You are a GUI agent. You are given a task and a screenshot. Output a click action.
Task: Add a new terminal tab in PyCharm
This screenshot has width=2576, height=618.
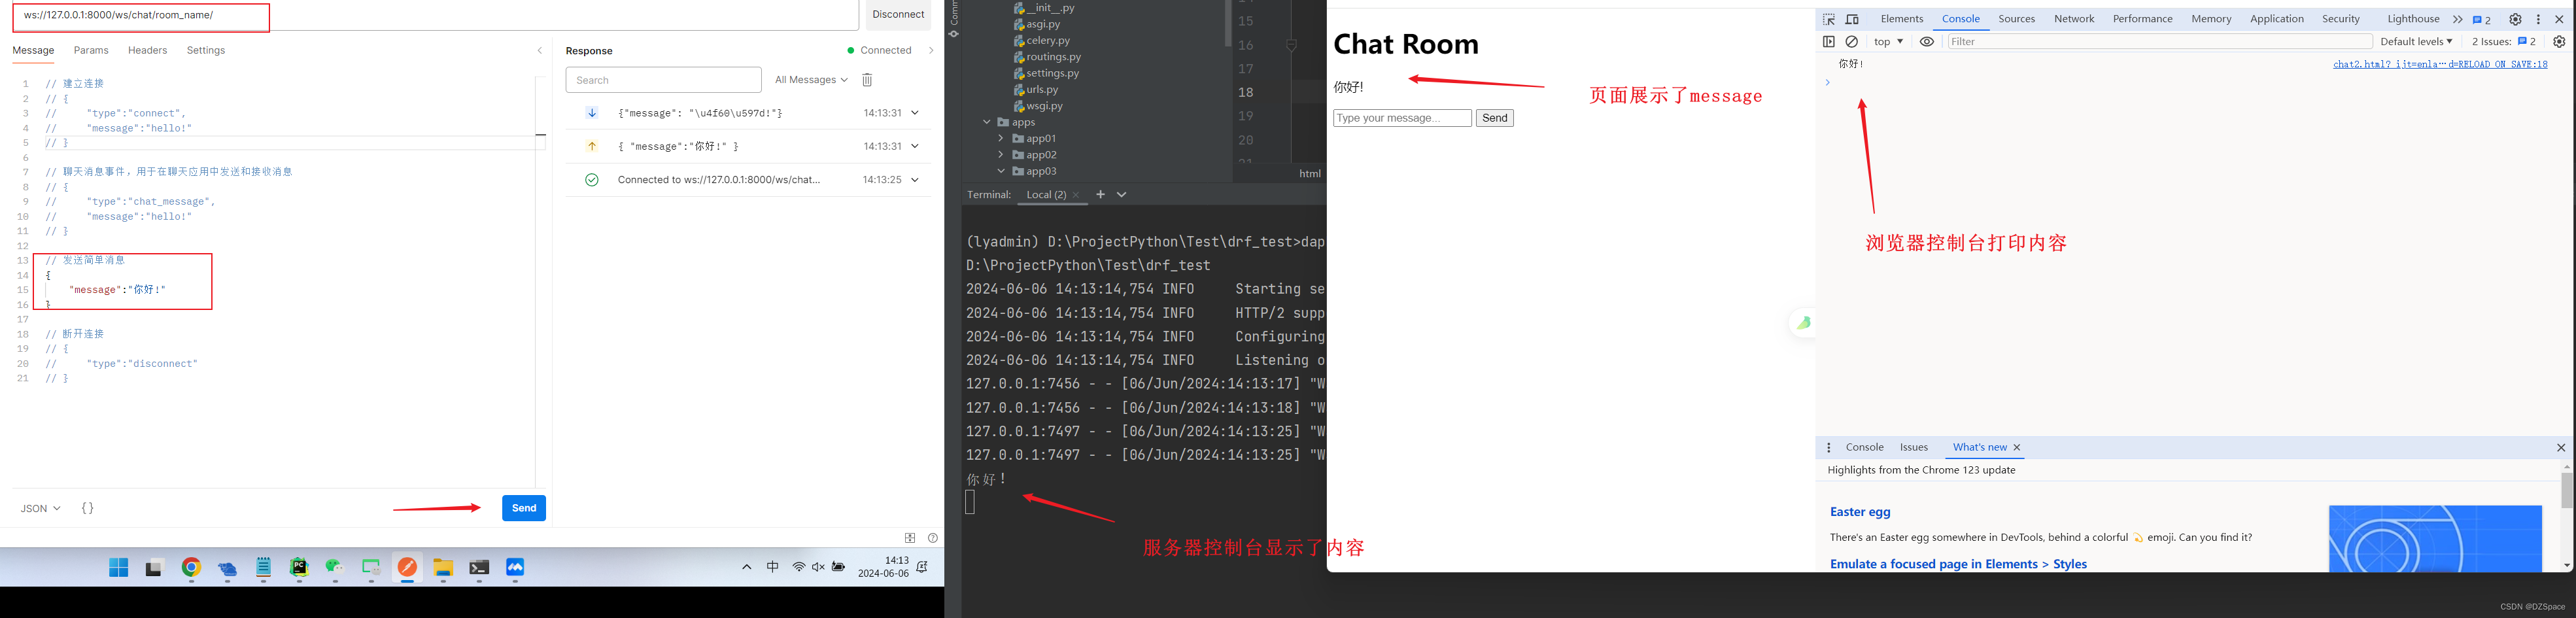coord(1100,194)
